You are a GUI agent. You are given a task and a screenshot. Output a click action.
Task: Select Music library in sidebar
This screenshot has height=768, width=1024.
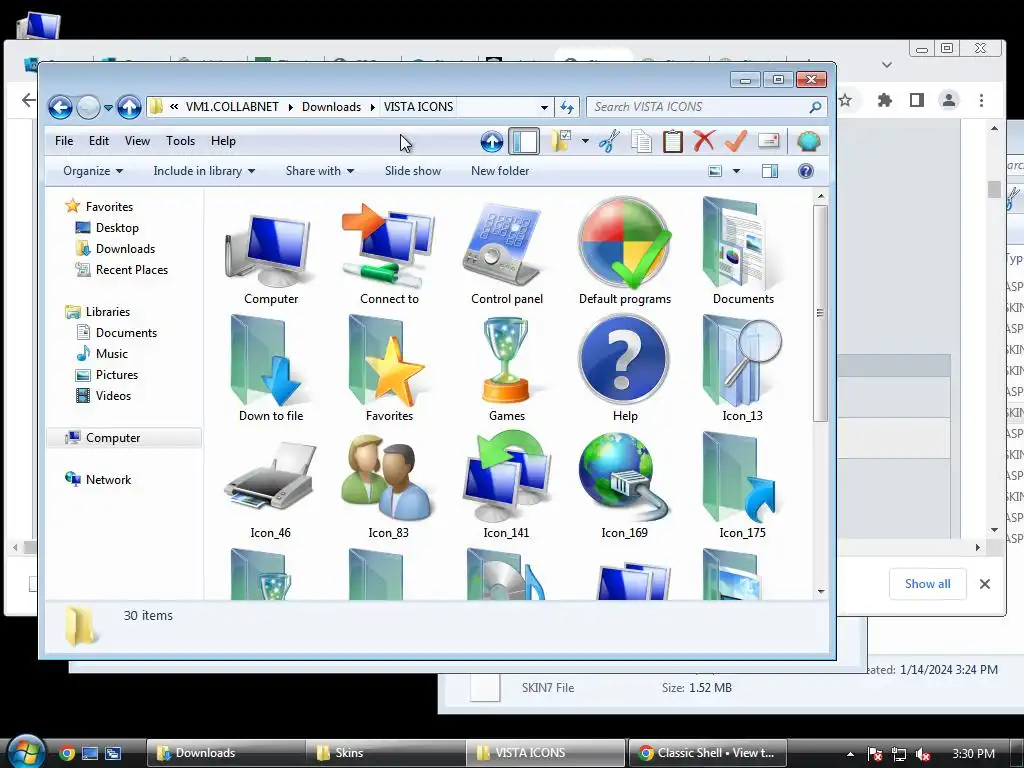click(x=112, y=354)
